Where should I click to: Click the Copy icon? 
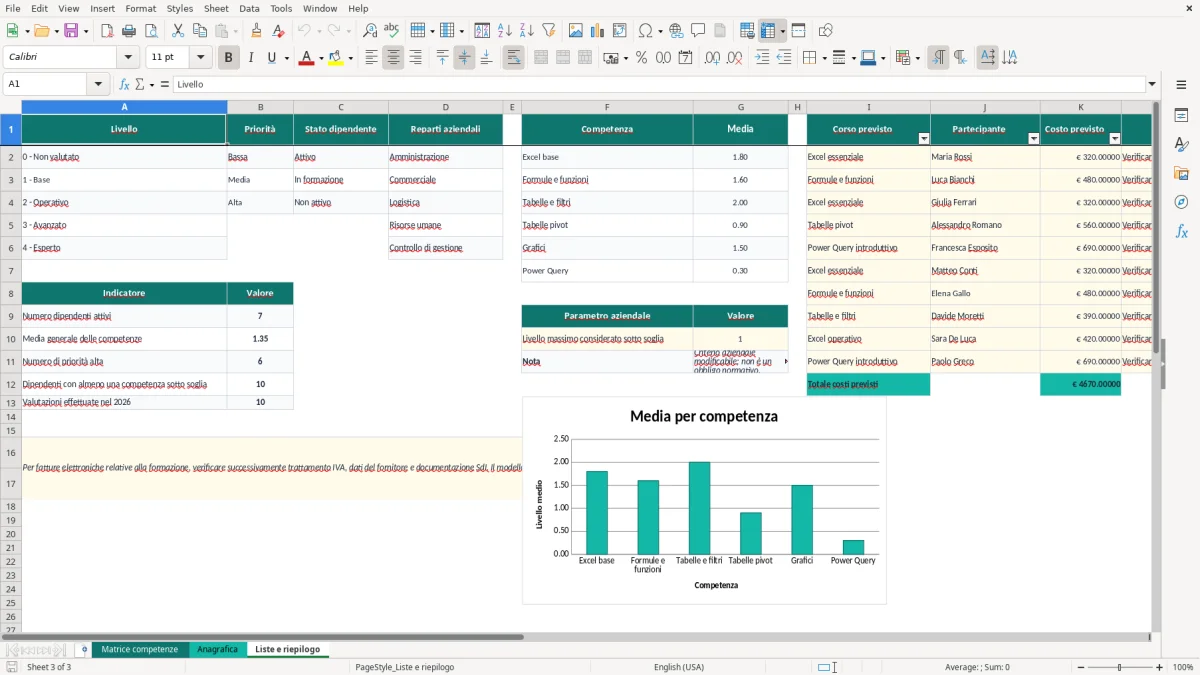[200, 31]
